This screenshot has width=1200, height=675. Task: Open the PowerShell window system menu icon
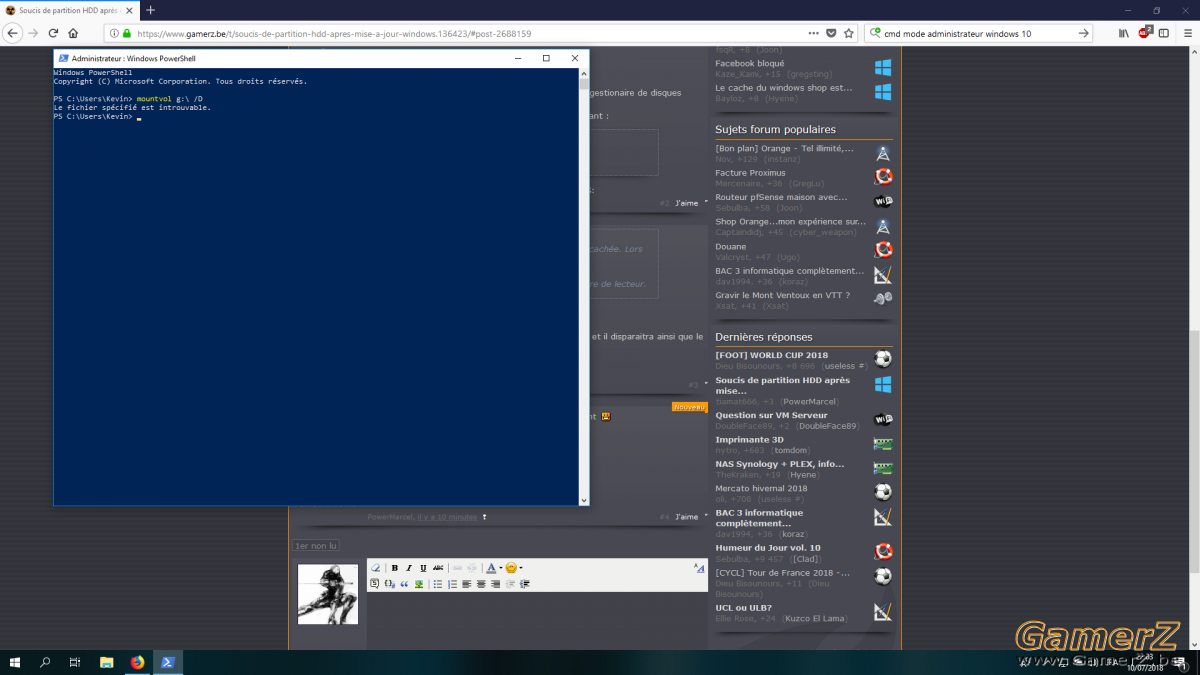[63, 58]
